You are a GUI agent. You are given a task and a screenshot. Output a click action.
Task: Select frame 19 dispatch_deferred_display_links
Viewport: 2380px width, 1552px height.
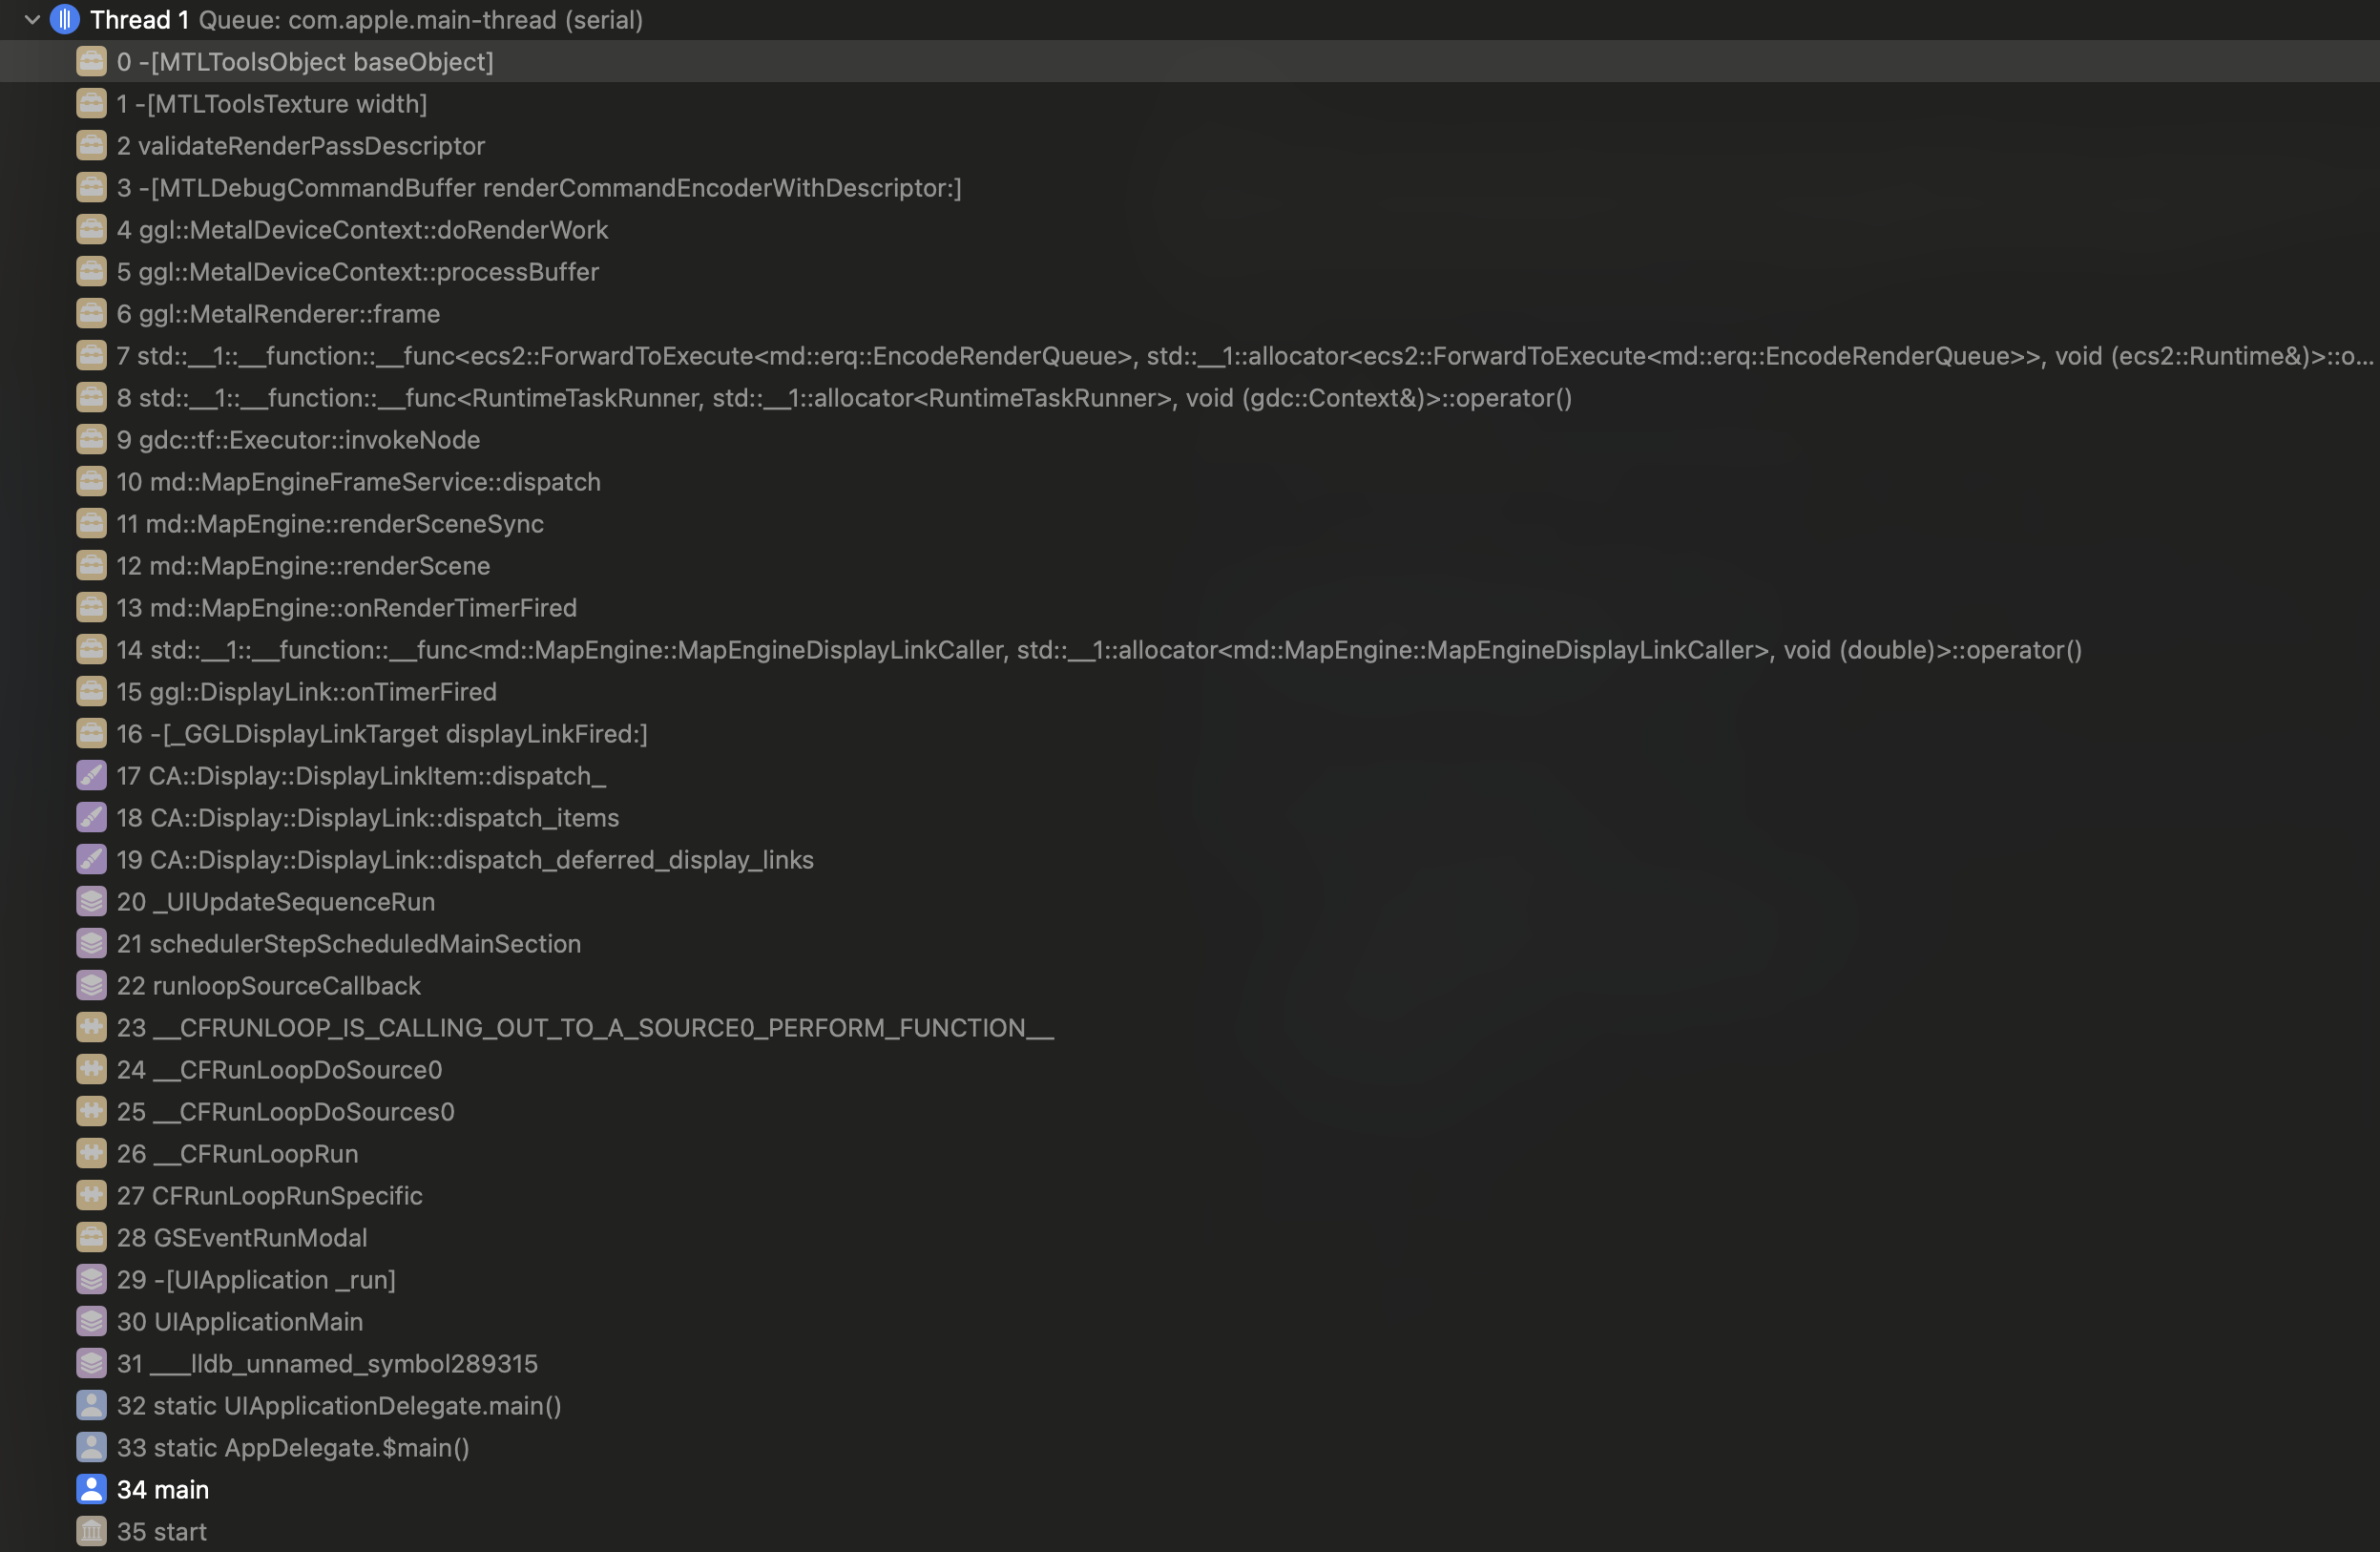click(1190, 859)
